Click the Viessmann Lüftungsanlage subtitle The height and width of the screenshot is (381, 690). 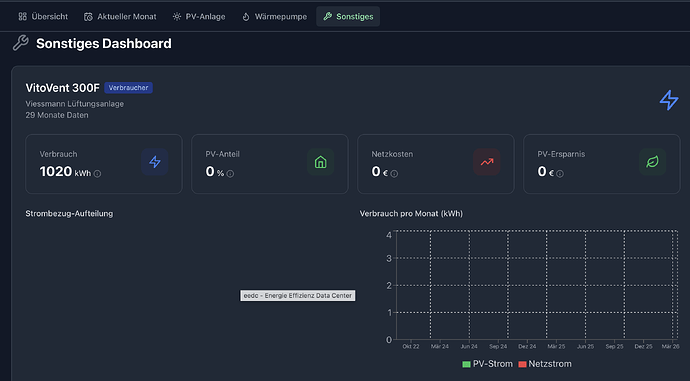(x=74, y=104)
